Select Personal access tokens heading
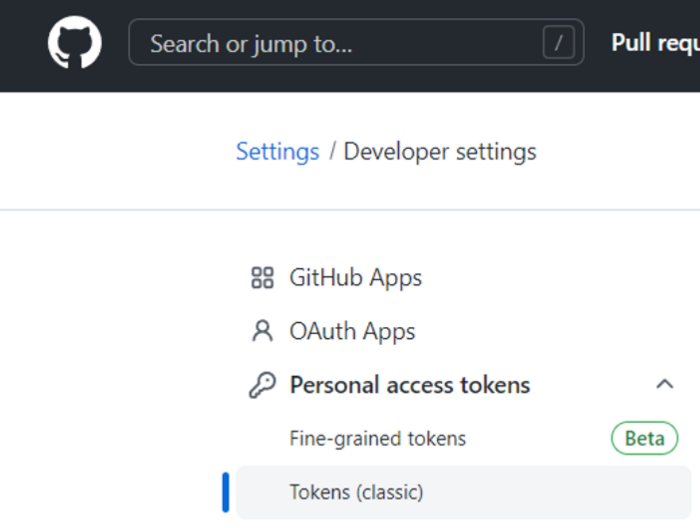 click(410, 385)
